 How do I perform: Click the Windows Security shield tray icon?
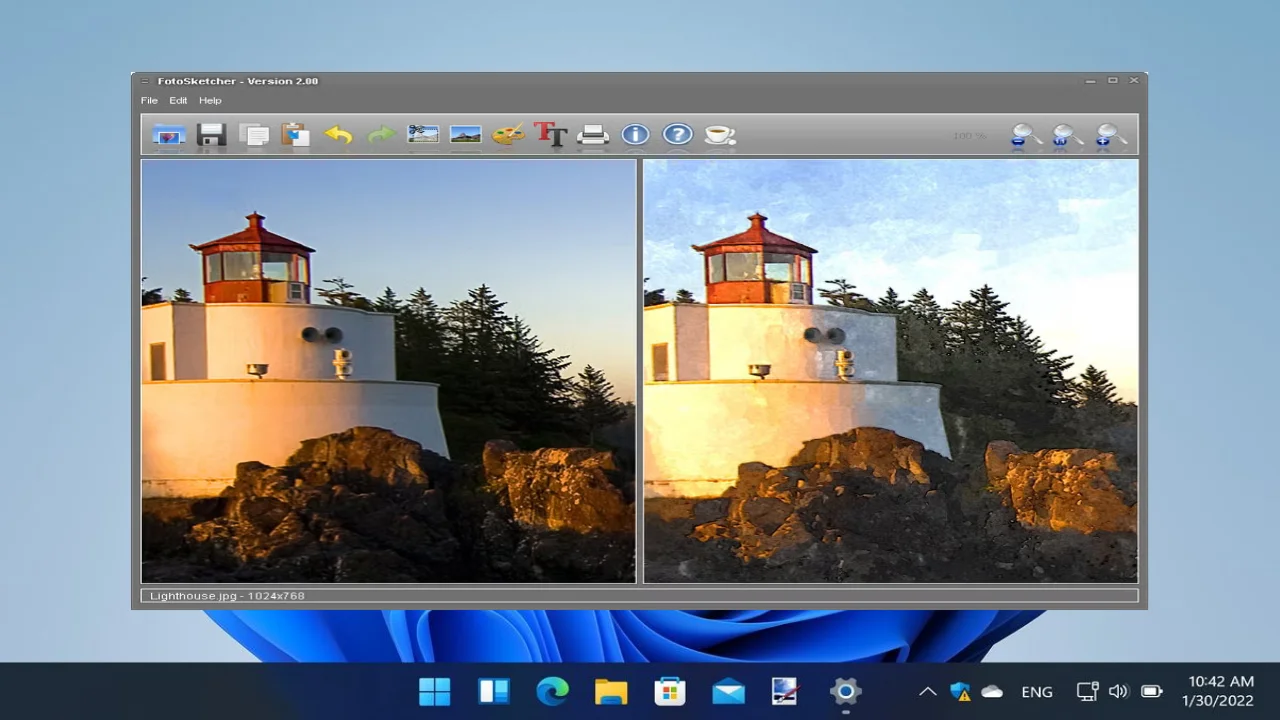coord(960,691)
